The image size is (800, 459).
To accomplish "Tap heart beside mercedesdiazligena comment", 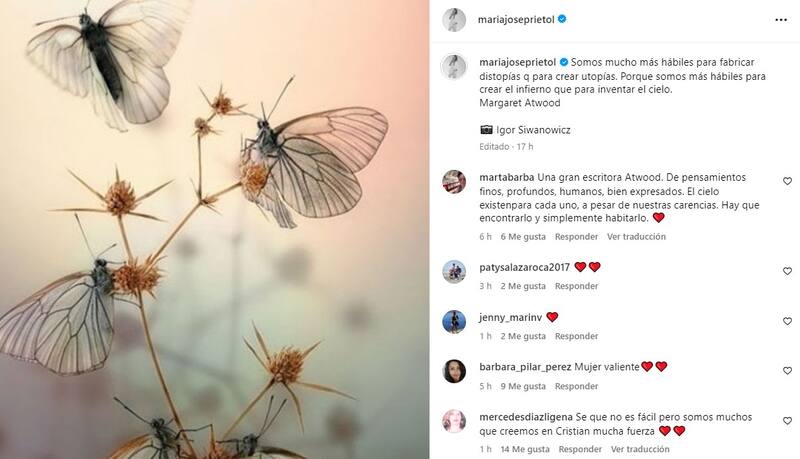I will click(787, 421).
